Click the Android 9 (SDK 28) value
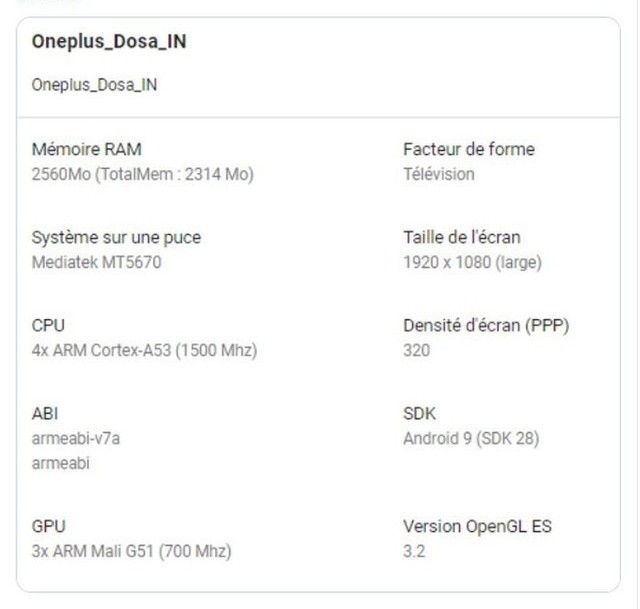Image resolution: width=640 pixels, height=609 pixels. (471, 439)
